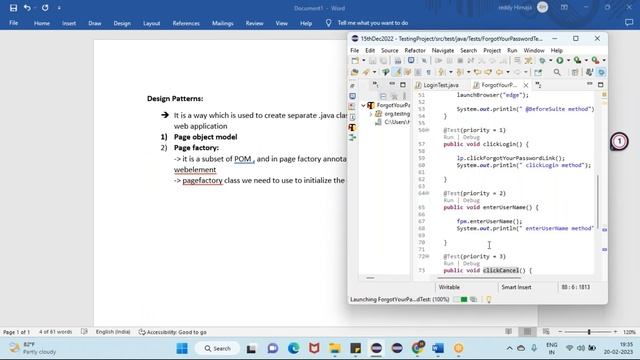
Task: Save the Word document with the floppy icon
Action: pos(13,8)
